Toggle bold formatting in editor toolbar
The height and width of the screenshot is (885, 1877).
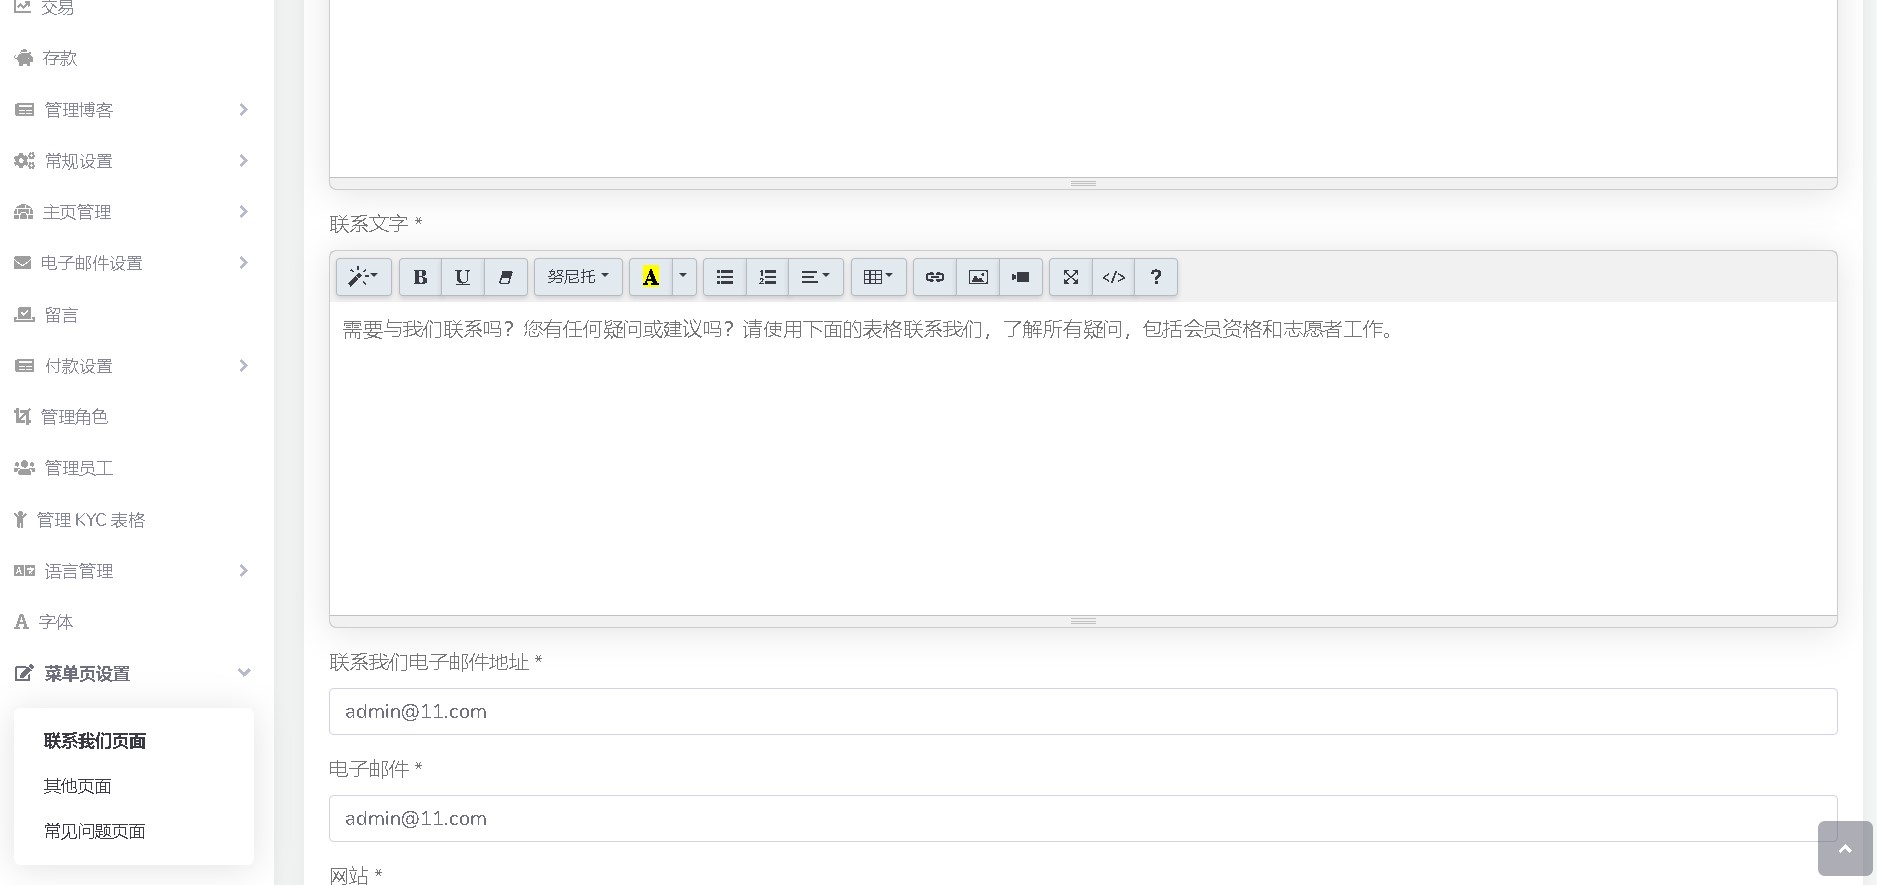[420, 277]
